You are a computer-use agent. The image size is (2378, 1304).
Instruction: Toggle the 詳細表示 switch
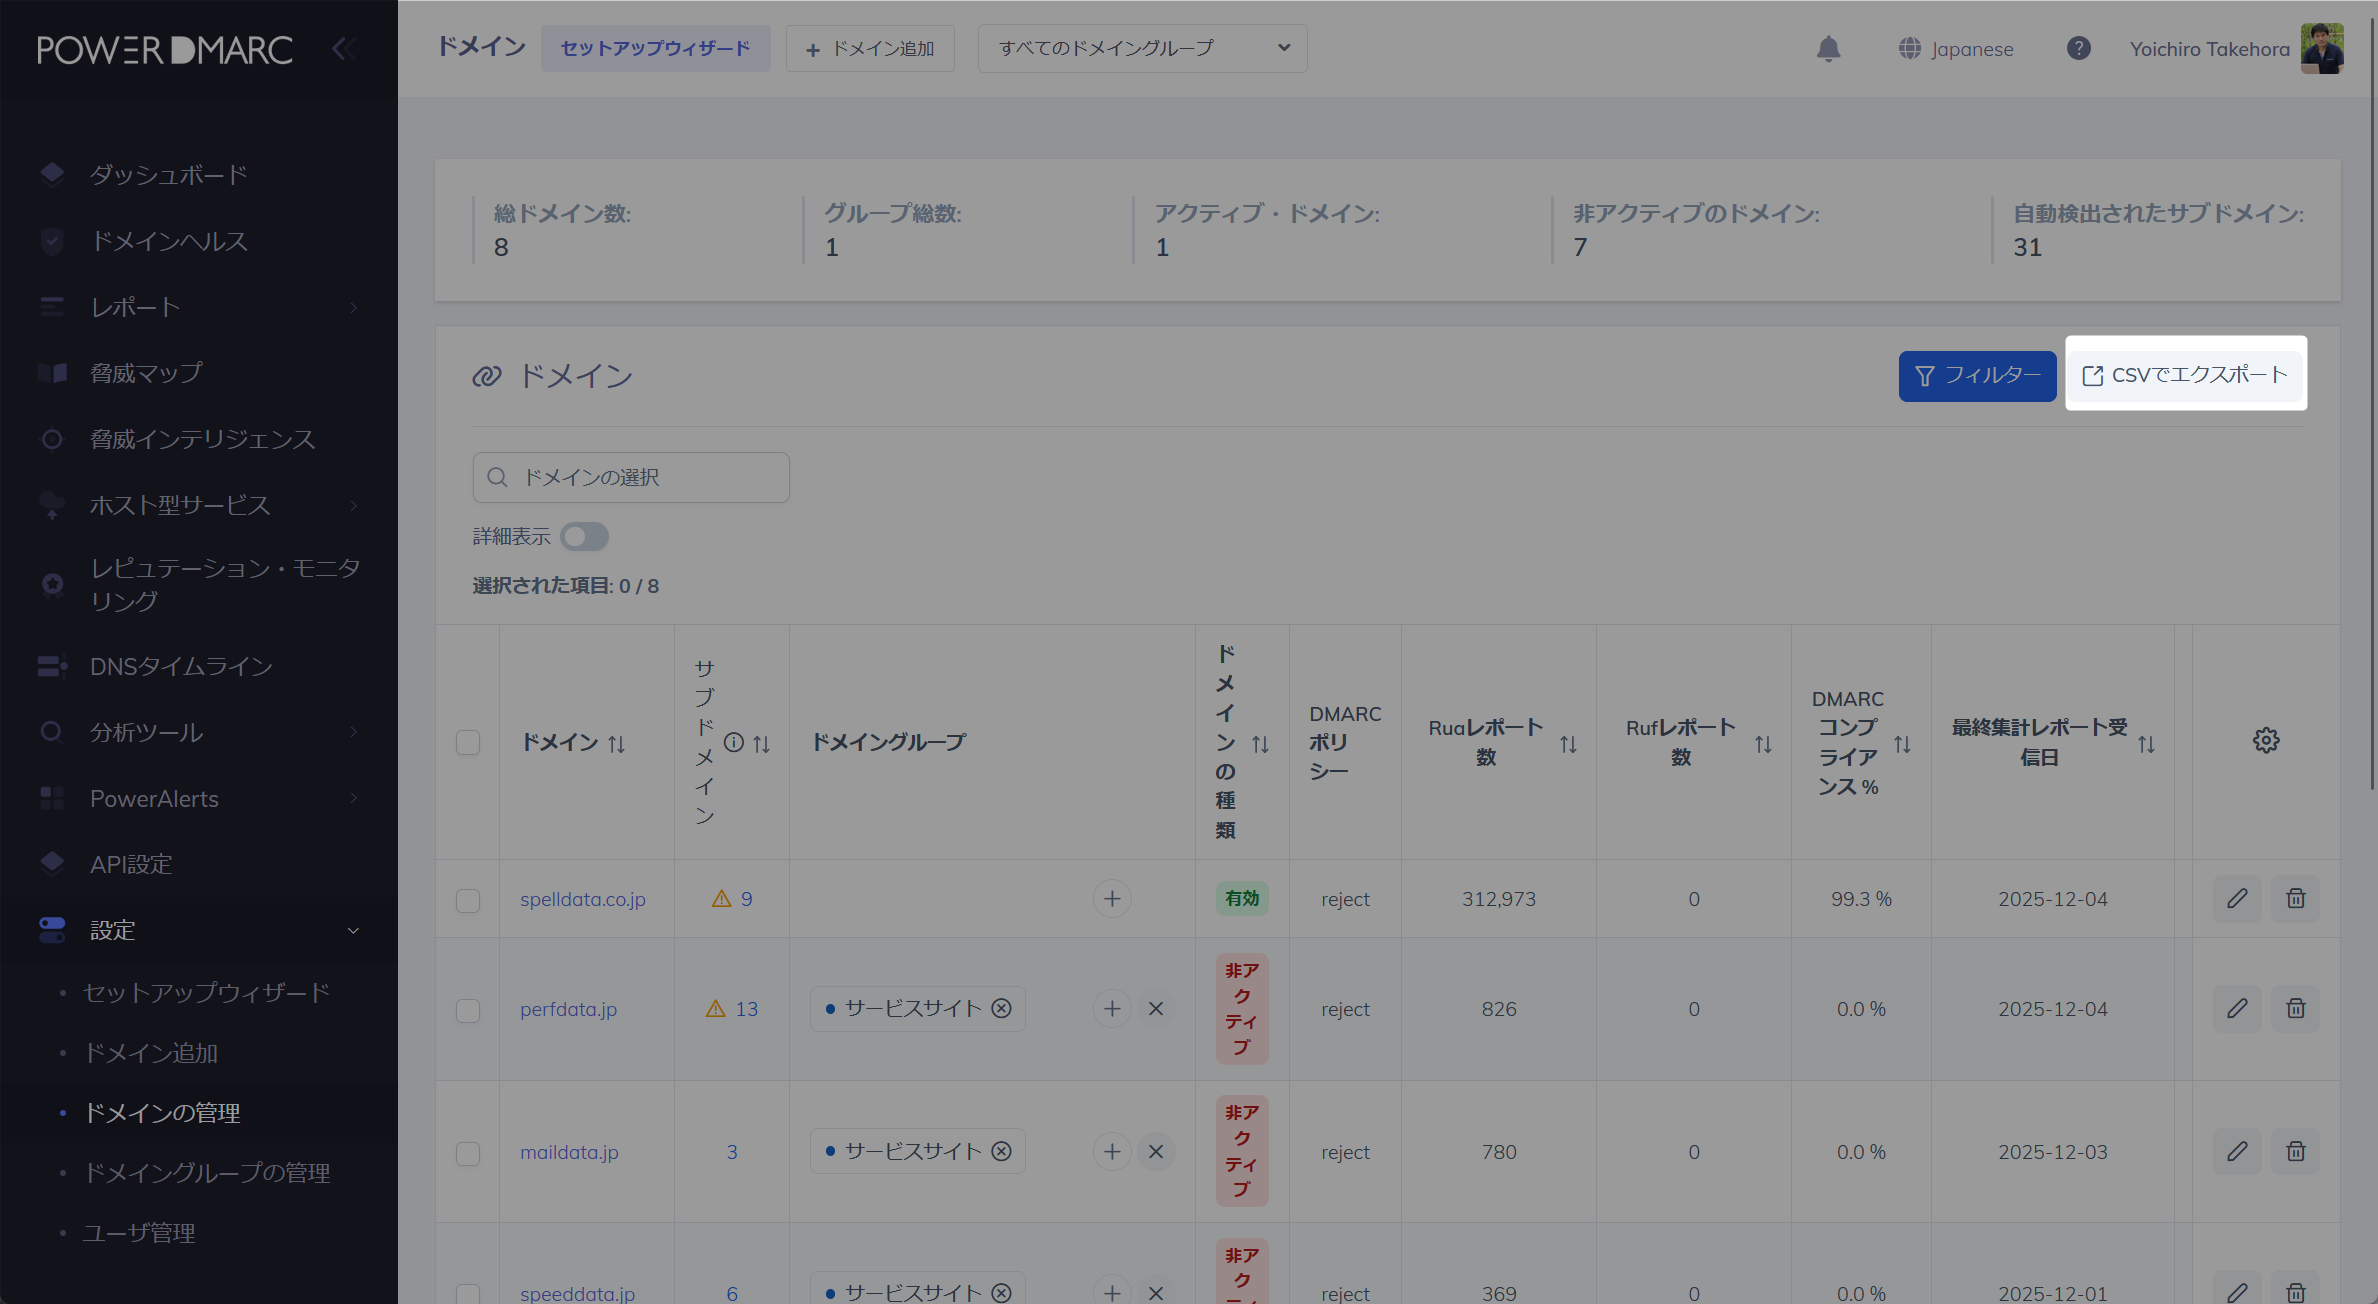pyautogui.click(x=584, y=537)
